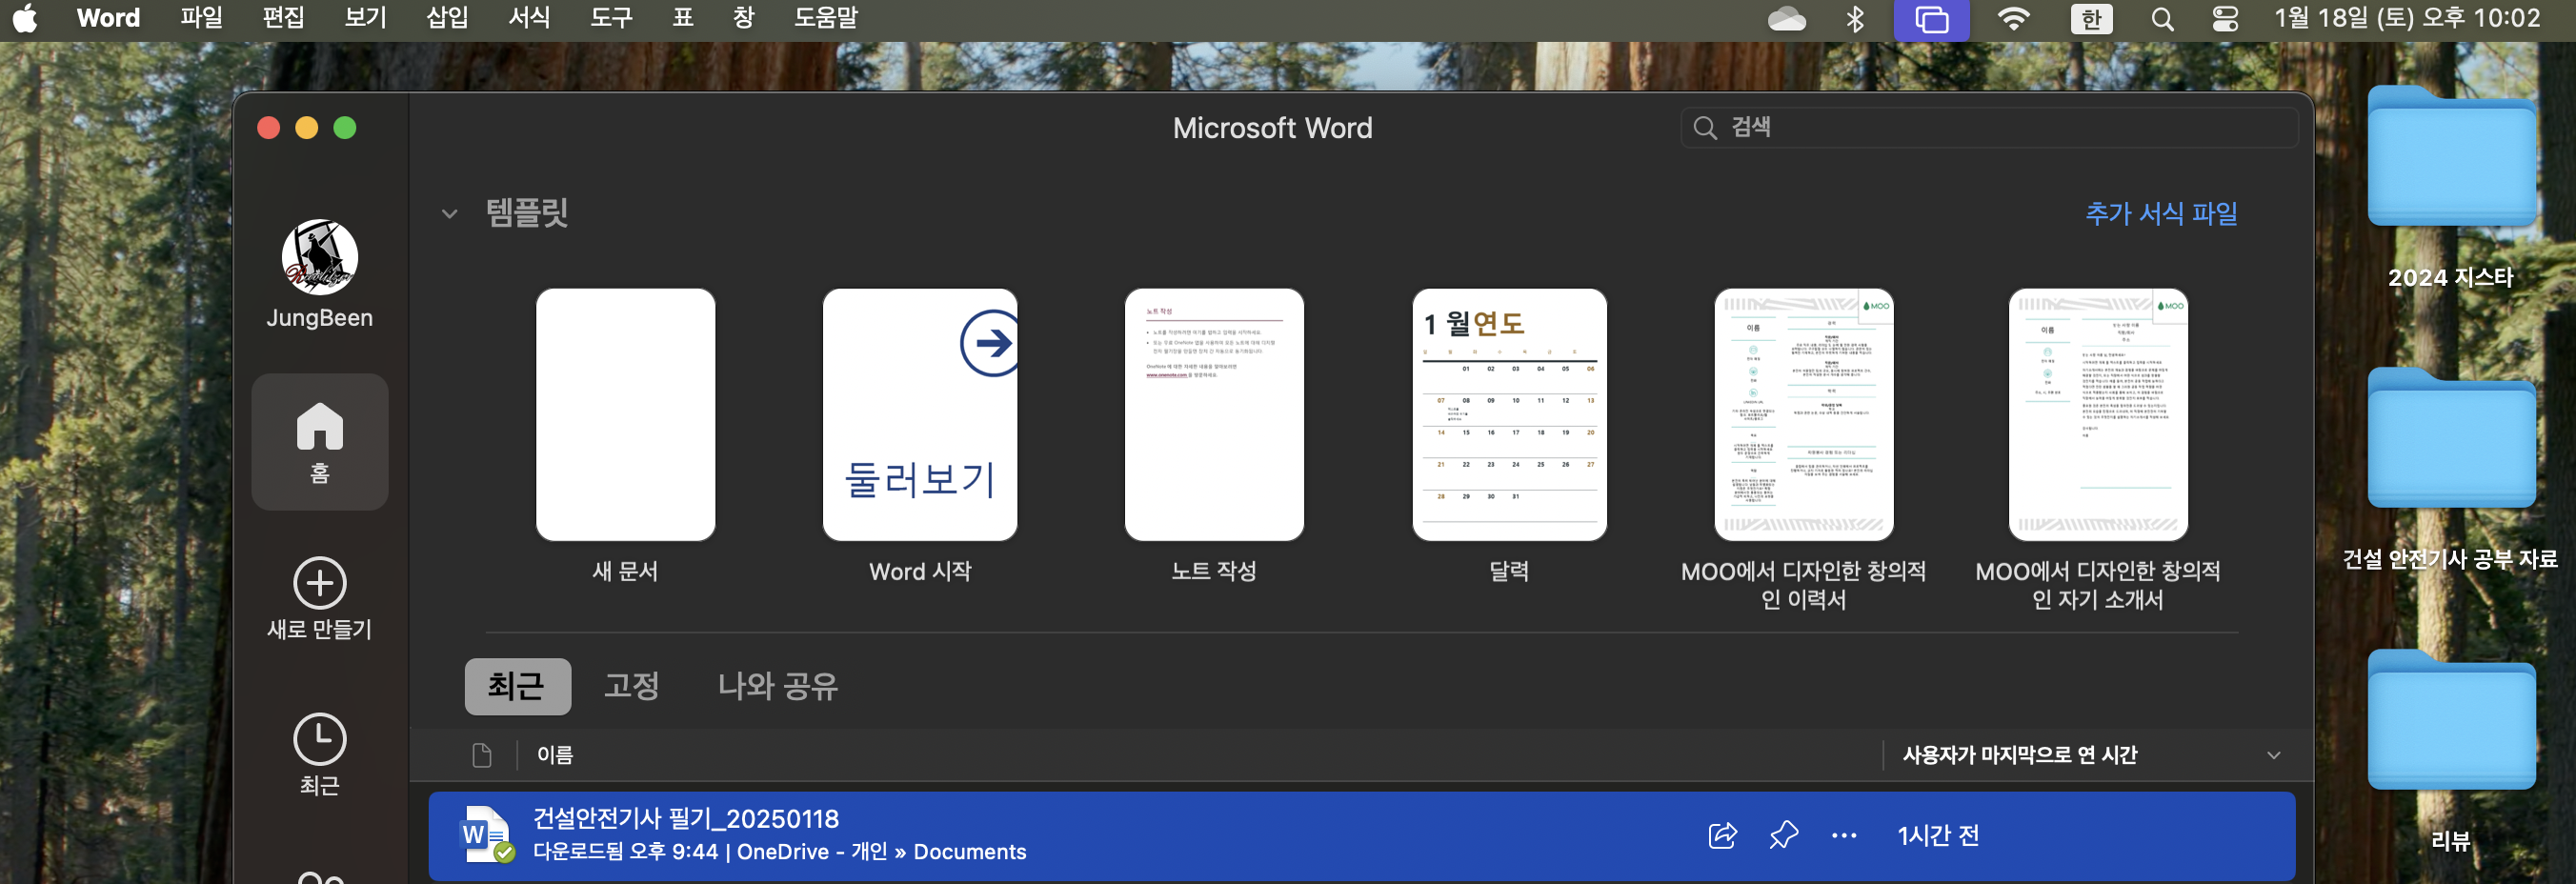Switch the Korean input source (한) icon
Image resolution: width=2576 pixels, height=884 pixels.
[2091, 19]
